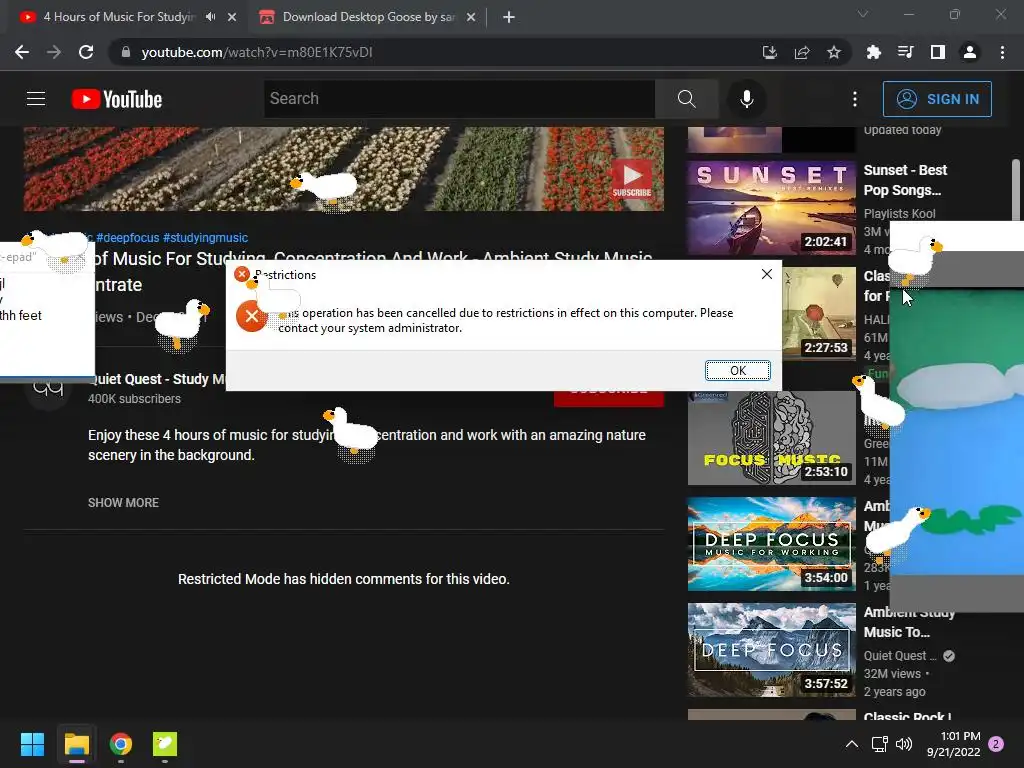Open the YouTube hamburger guide menu

(36, 99)
